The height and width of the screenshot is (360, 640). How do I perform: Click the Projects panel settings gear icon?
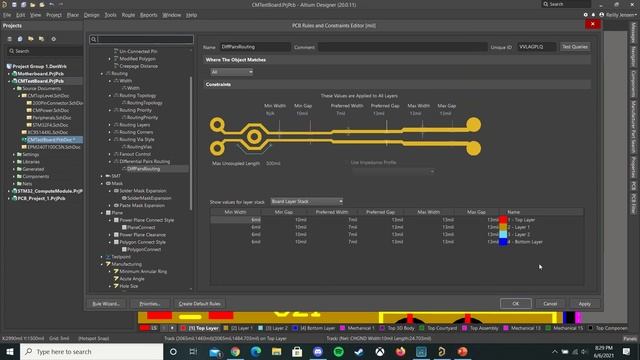pos(53,39)
